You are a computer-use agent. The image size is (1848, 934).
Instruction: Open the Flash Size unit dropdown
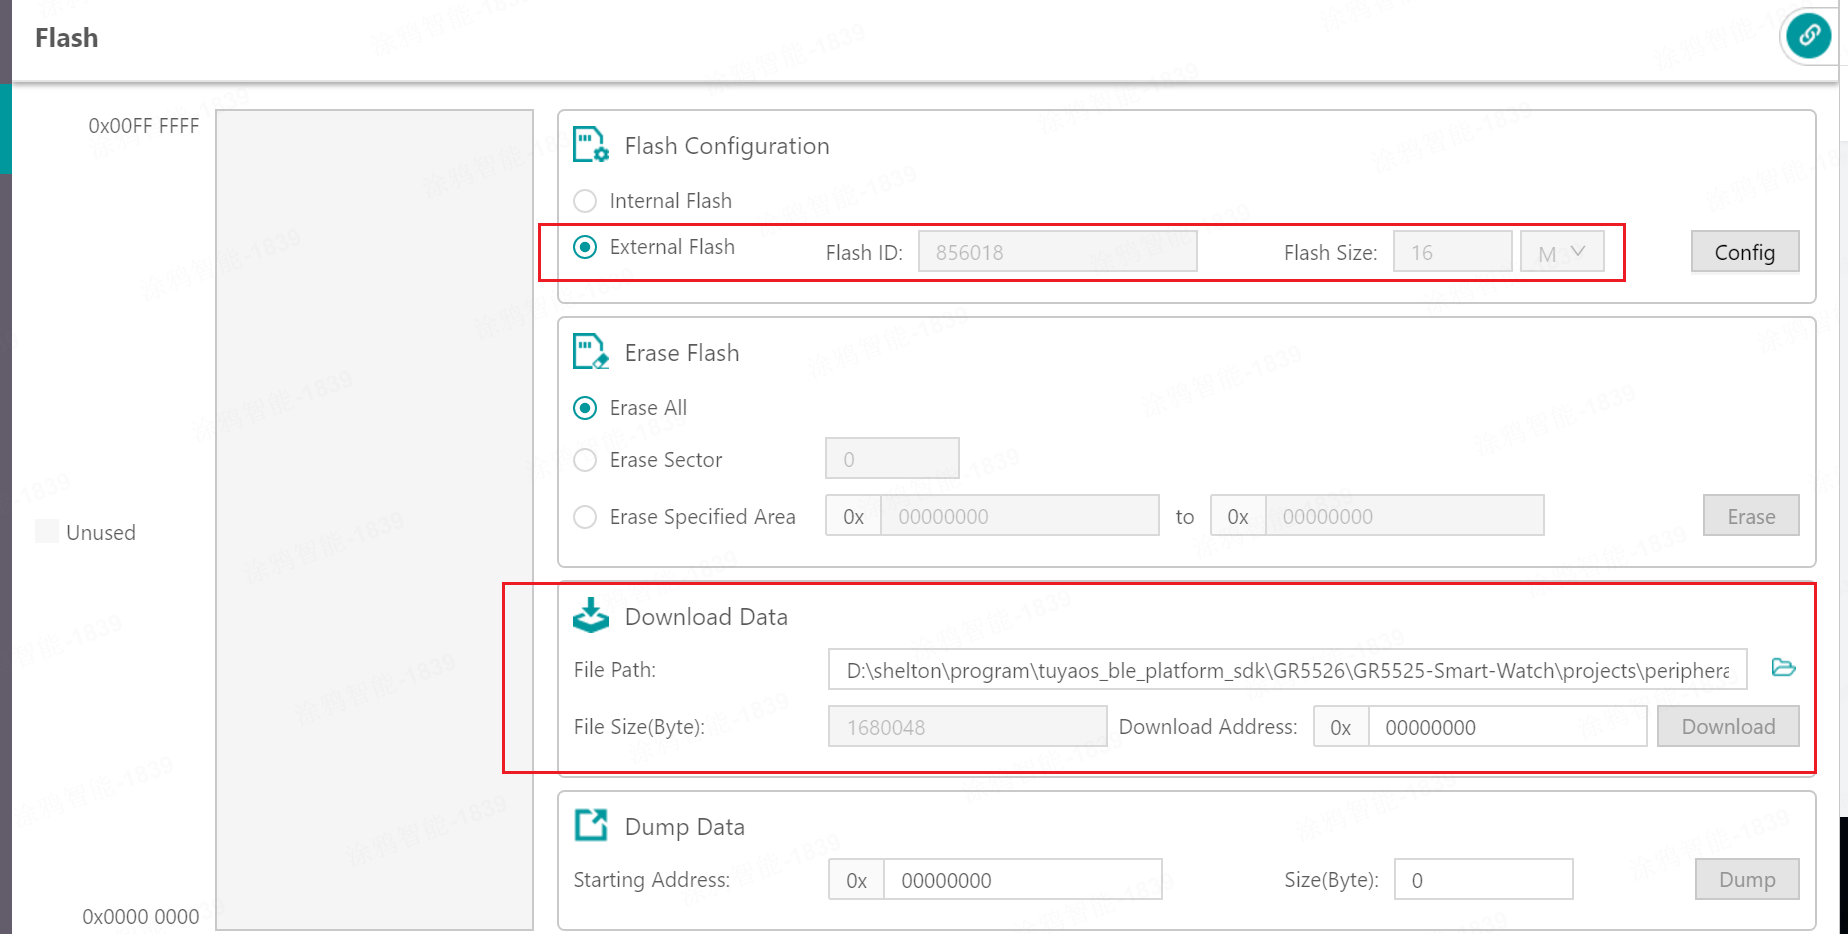click(x=1562, y=252)
